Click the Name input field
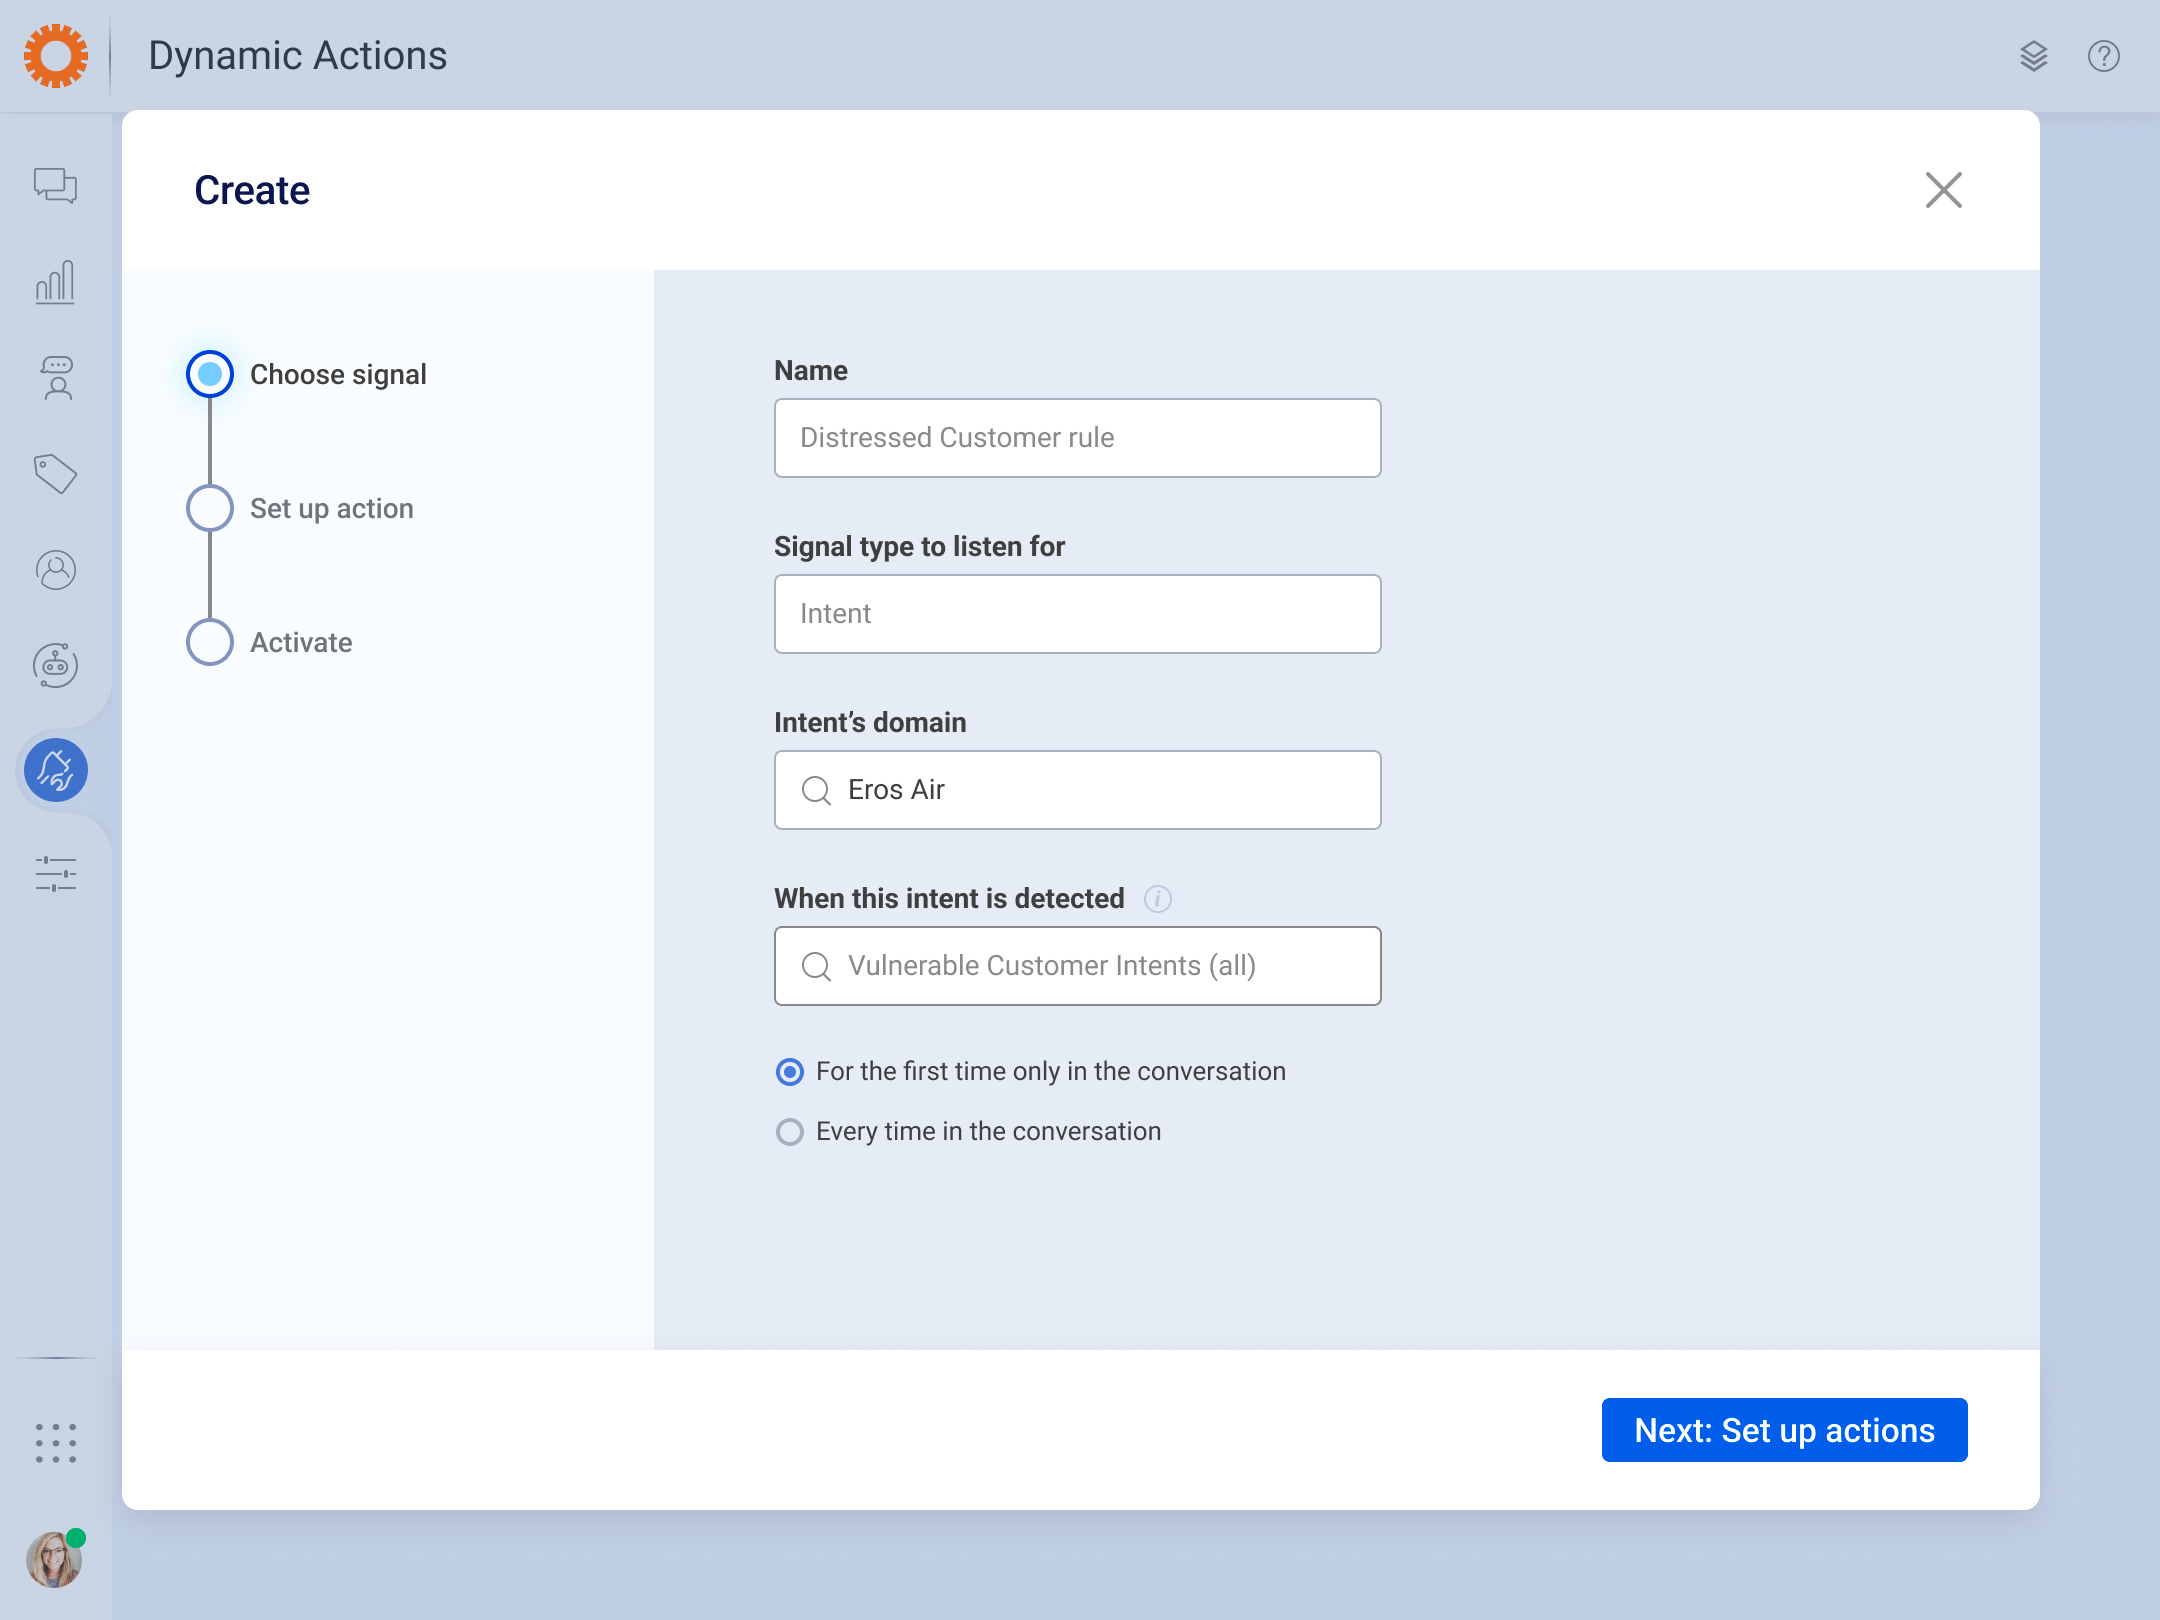The image size is (2160, 1620). [1077, 438]
